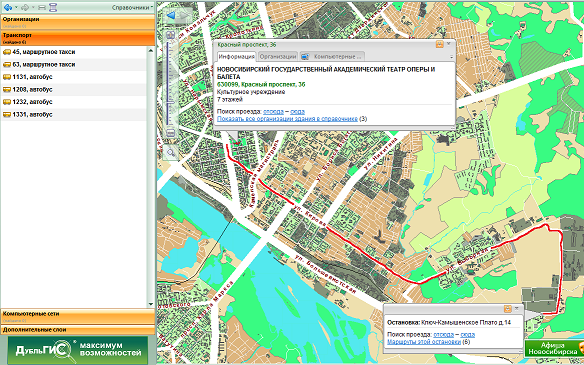Click minibus icon next to route 63
584x365 pixels.
click(7, 65)
